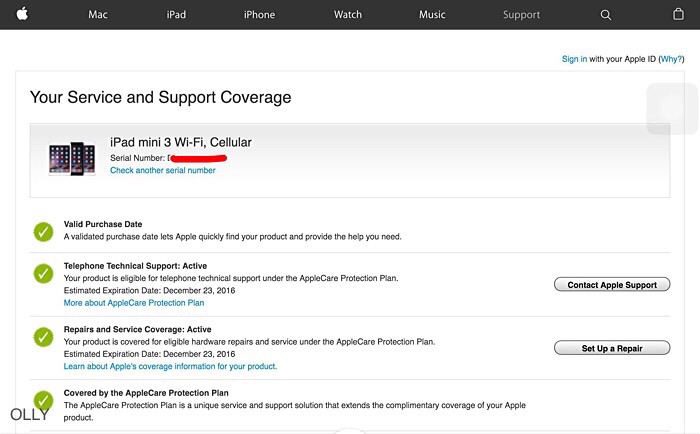Open the Watch navigation item
The width and height of the screenshot is (700, 434).
tap(348, 15)
